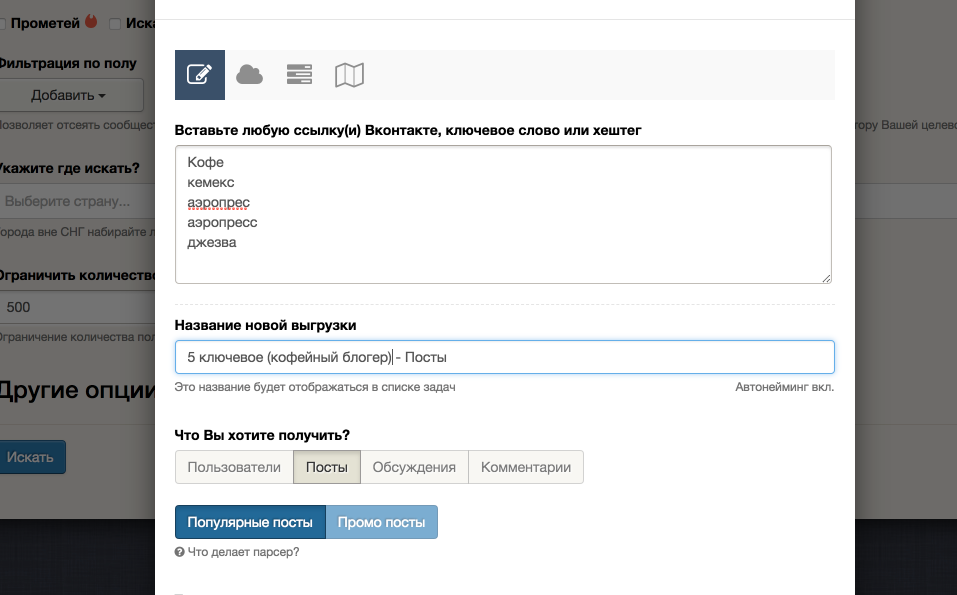
Task: Click the flame icon next to Прометей
Action: [91, 22]
